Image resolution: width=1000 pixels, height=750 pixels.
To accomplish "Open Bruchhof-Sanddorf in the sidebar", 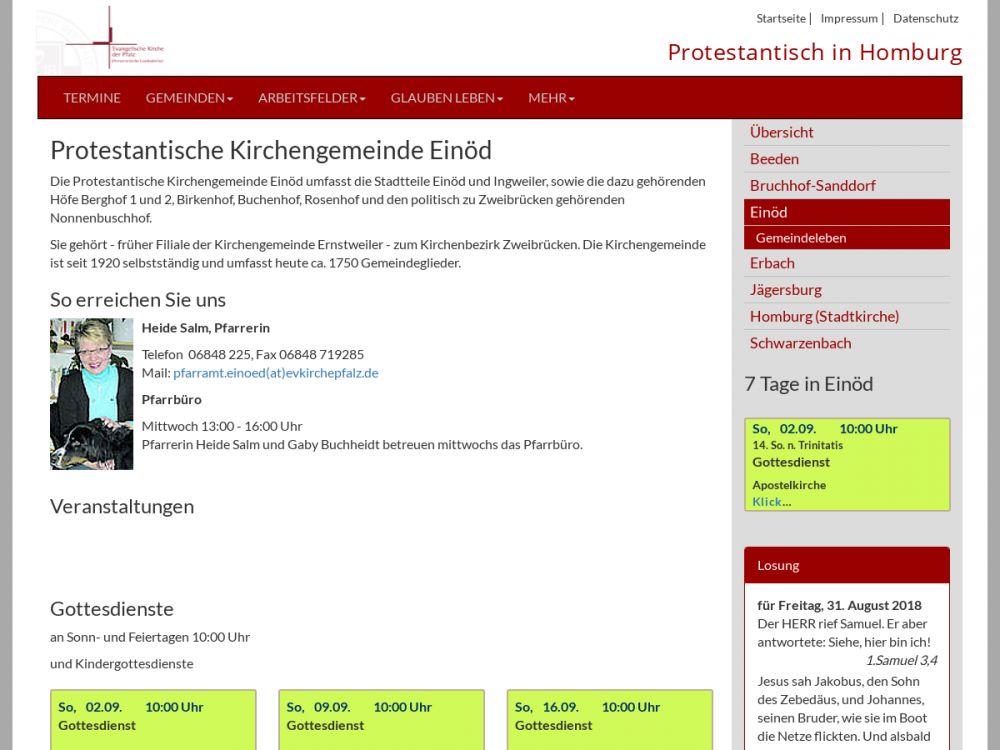I will [x=812, y=186].
